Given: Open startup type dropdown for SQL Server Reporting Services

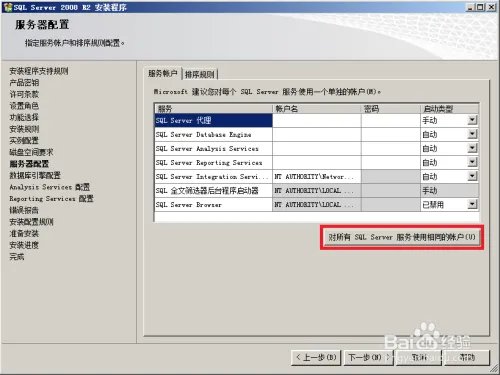Looking at the screenshot, I should pyautogui.click(x=472, y=162).
